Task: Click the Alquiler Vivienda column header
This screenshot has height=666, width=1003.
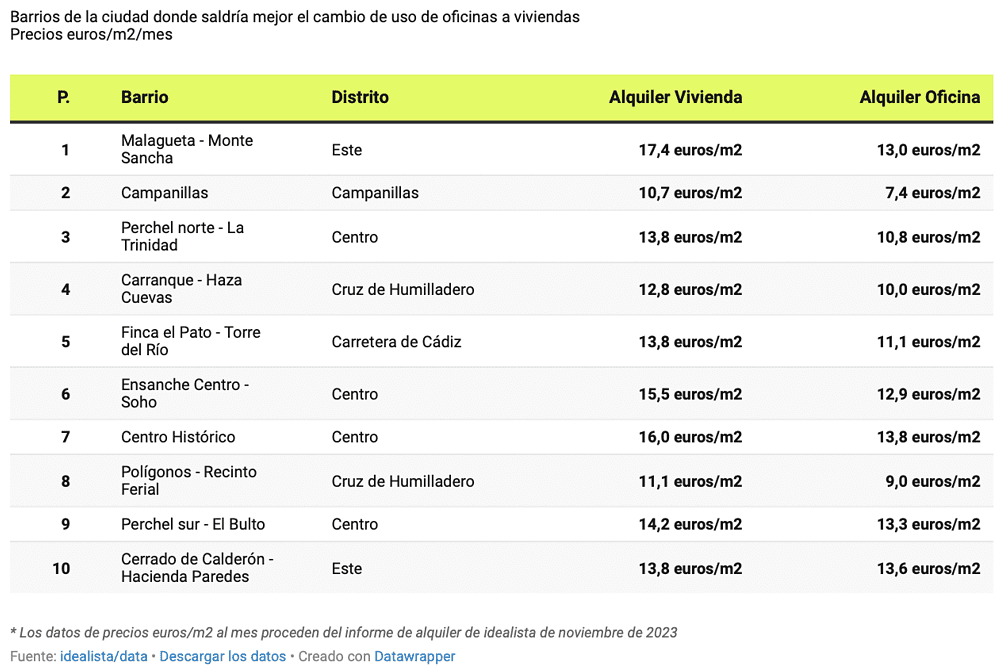Action: [x=675, y=97]
